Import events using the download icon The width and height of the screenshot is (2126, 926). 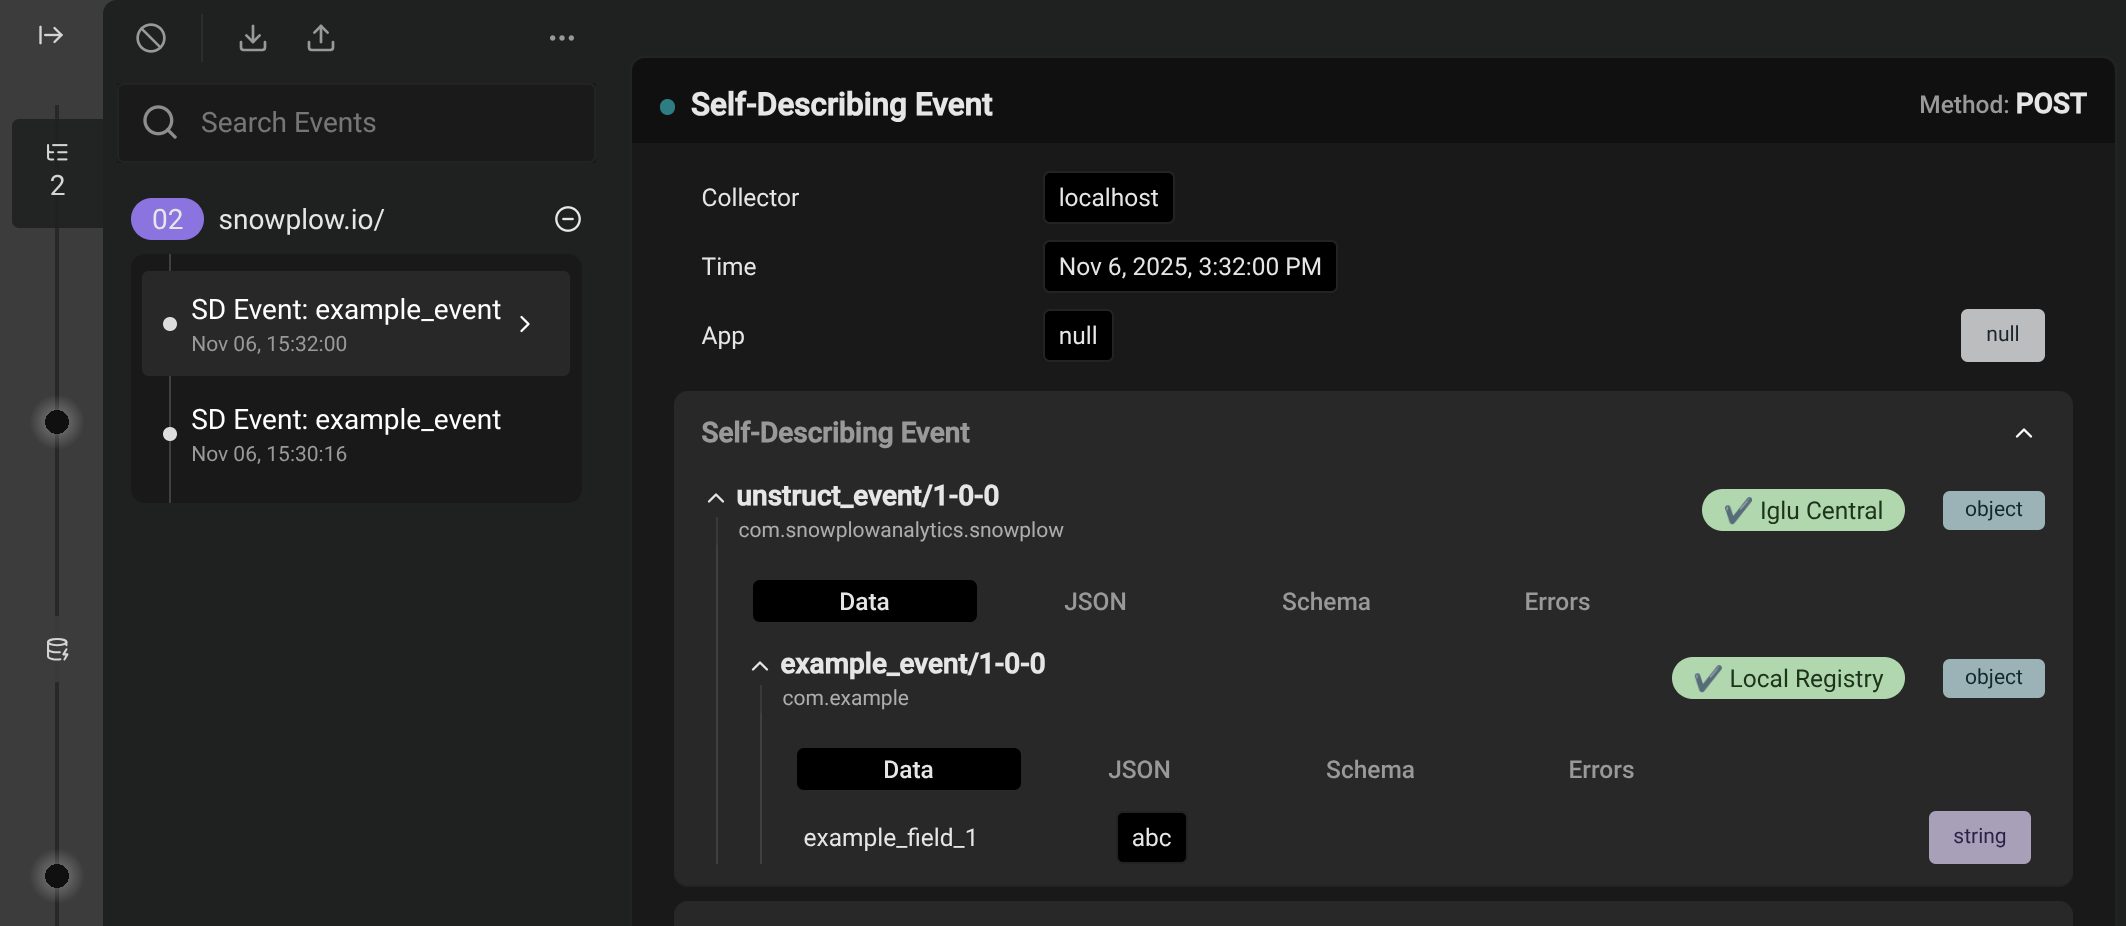[x=253, y=38]
